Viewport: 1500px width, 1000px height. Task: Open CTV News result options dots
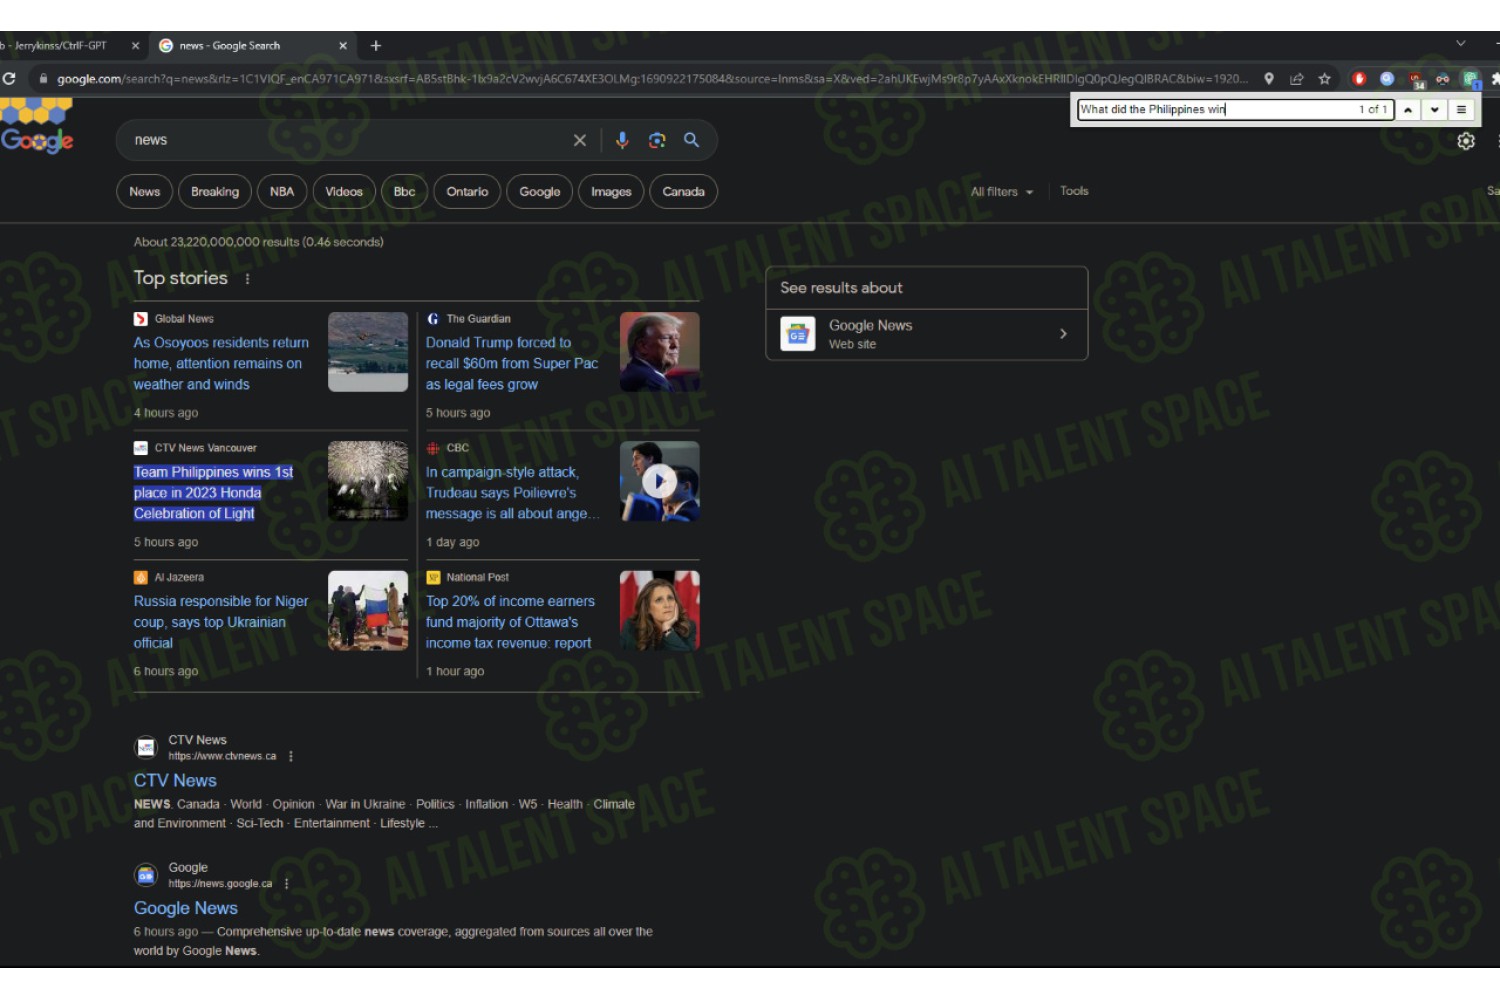point(291,757)
